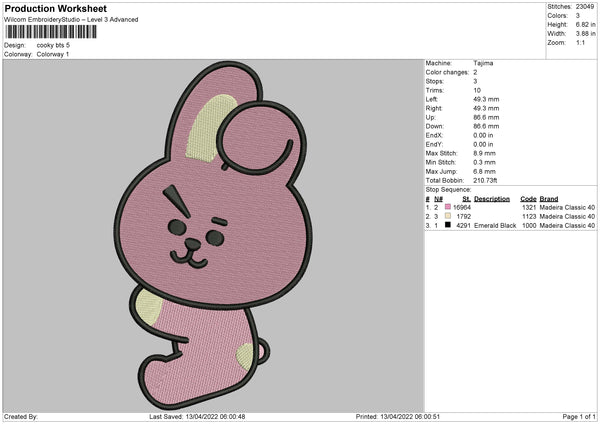This screenshot has height=424, width=600.
Task: Click the Max Jump value 6.8 mm
Action: coord(484,171)
